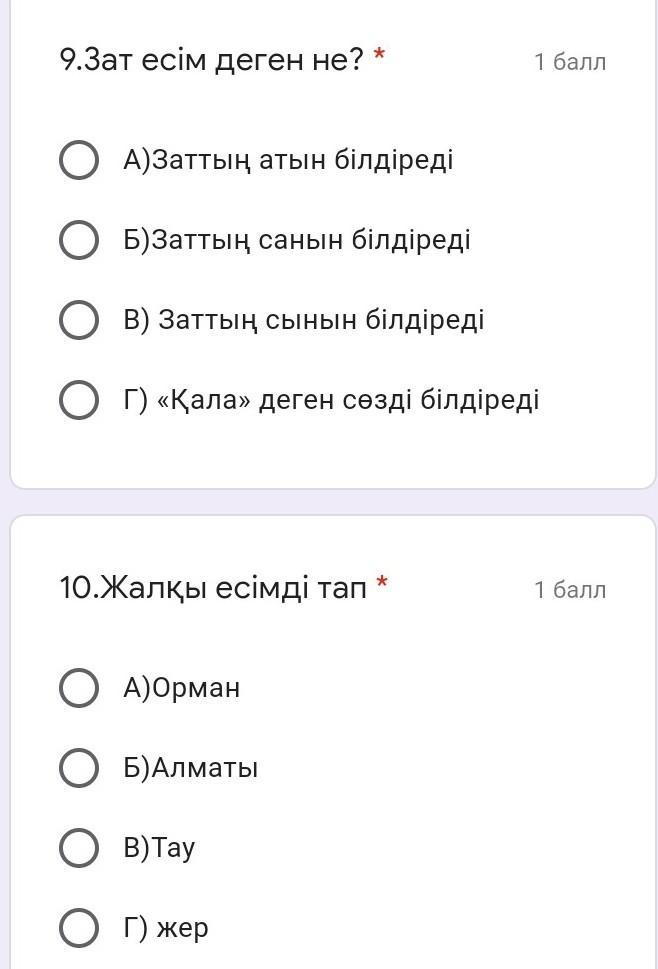Click the question title "9.Зат есім деген не?"

pos(212,61)
